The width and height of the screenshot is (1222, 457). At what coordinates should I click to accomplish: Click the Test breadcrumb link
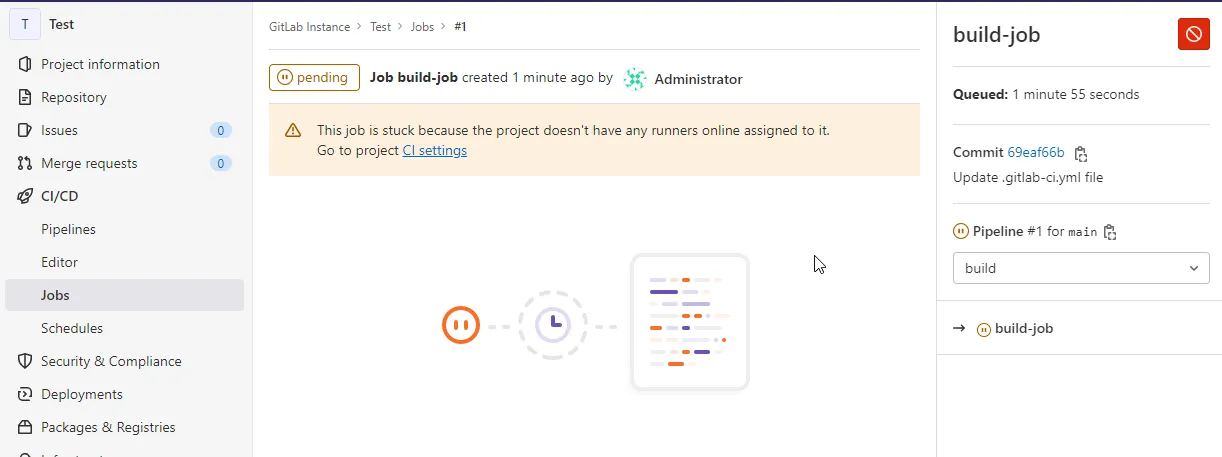tap(380, 27)
